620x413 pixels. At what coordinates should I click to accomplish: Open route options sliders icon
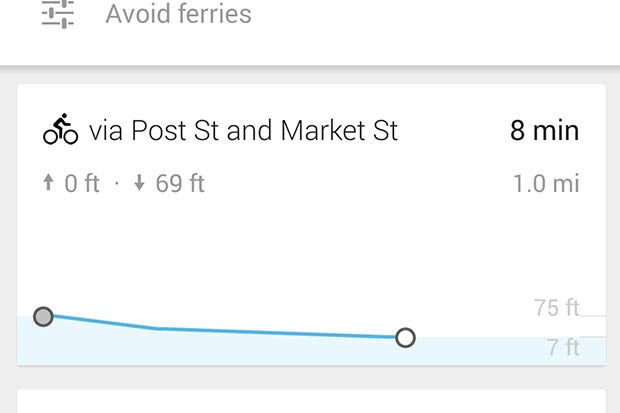[x=58, y=14]
